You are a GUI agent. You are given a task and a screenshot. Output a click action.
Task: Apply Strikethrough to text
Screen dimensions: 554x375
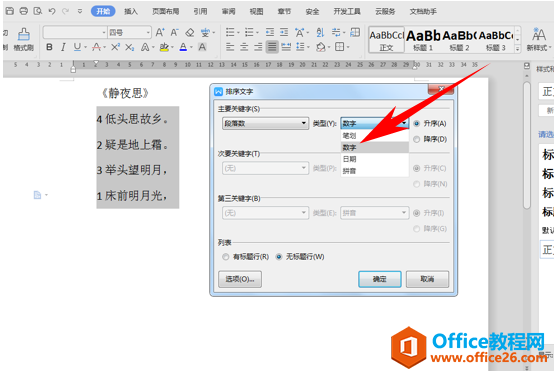point(96,47)
